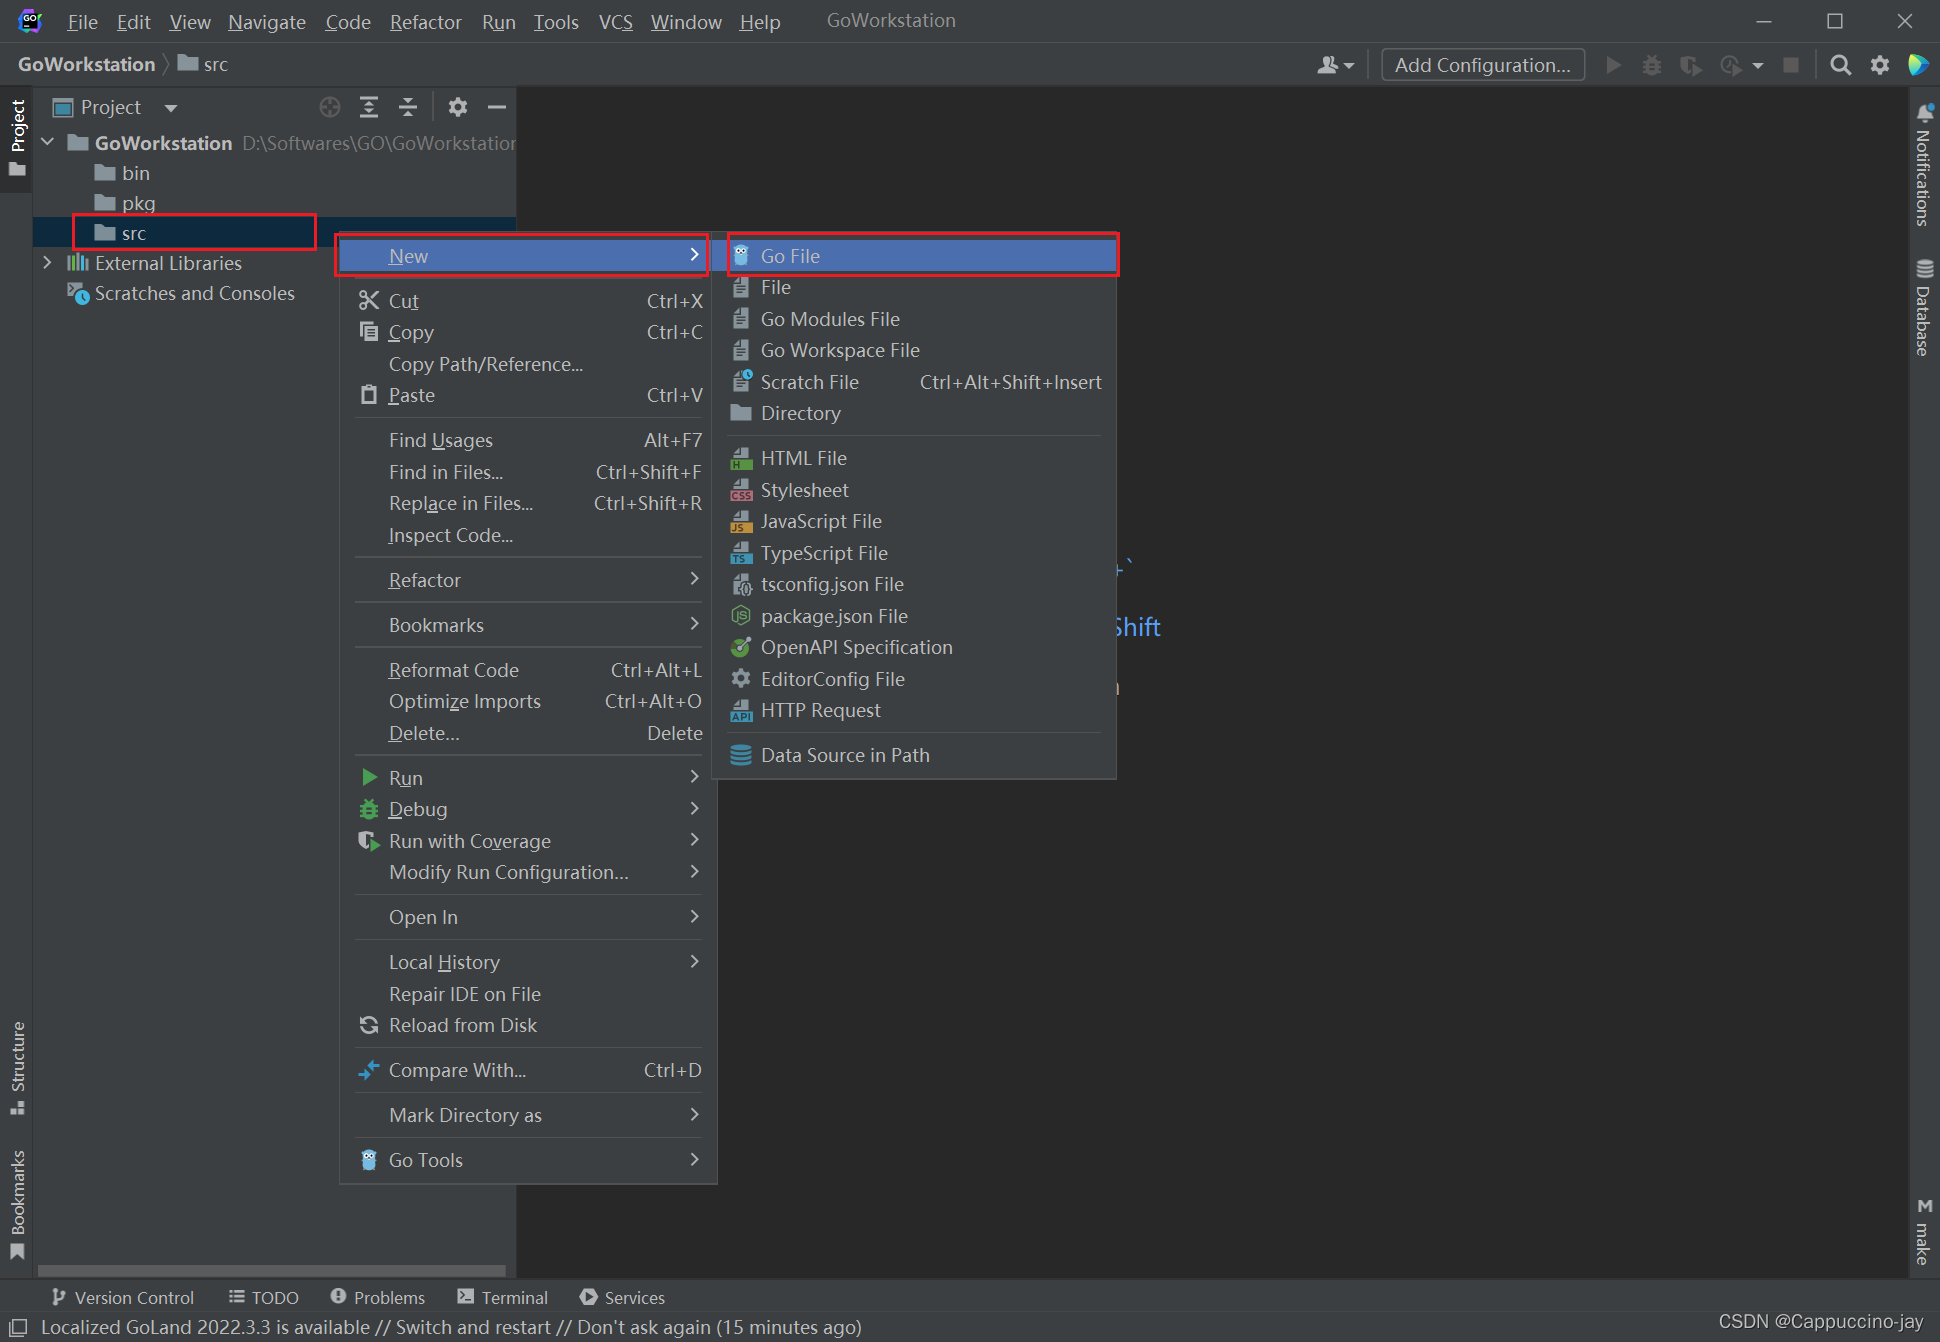Open the Version Control tab
Image resolution: width=1940 pixels, height=1342 pixels.
[122, 1297]
